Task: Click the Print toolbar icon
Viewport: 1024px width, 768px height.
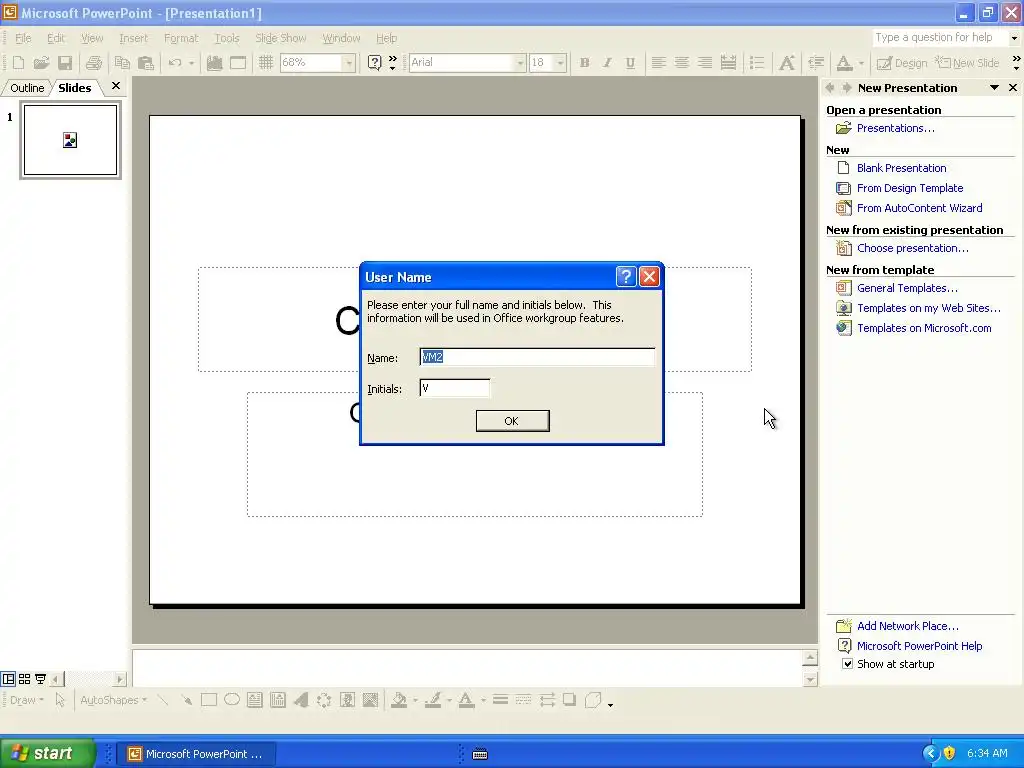Action: [x=94, y=63]
